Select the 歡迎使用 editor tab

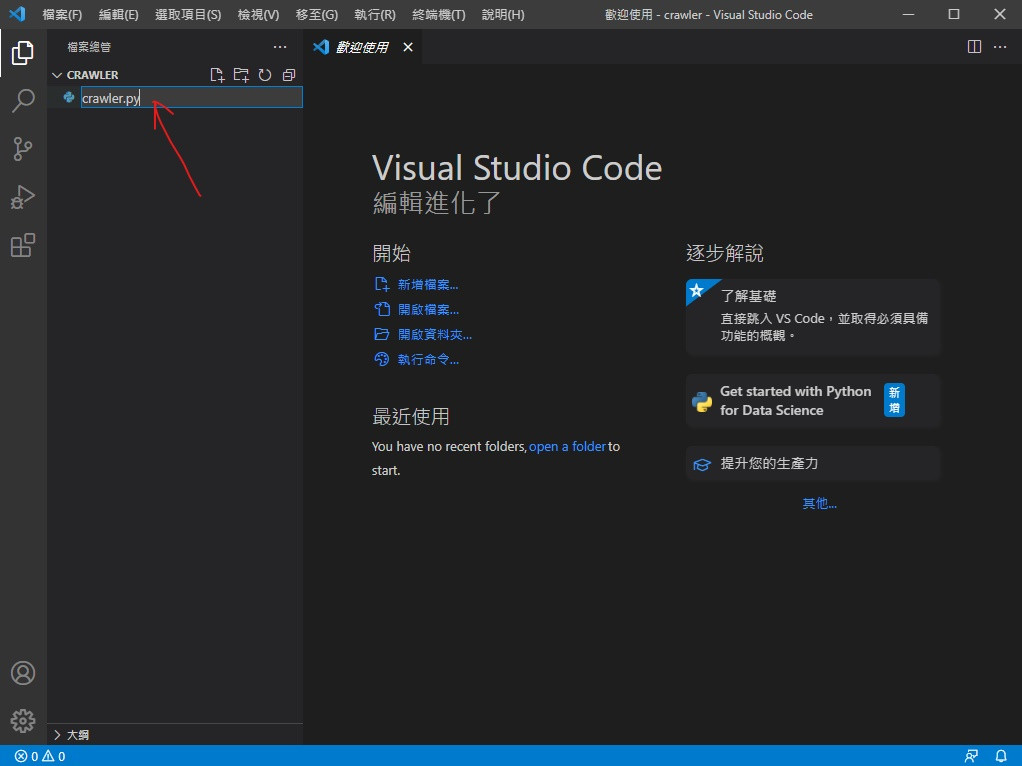point(362,47)
